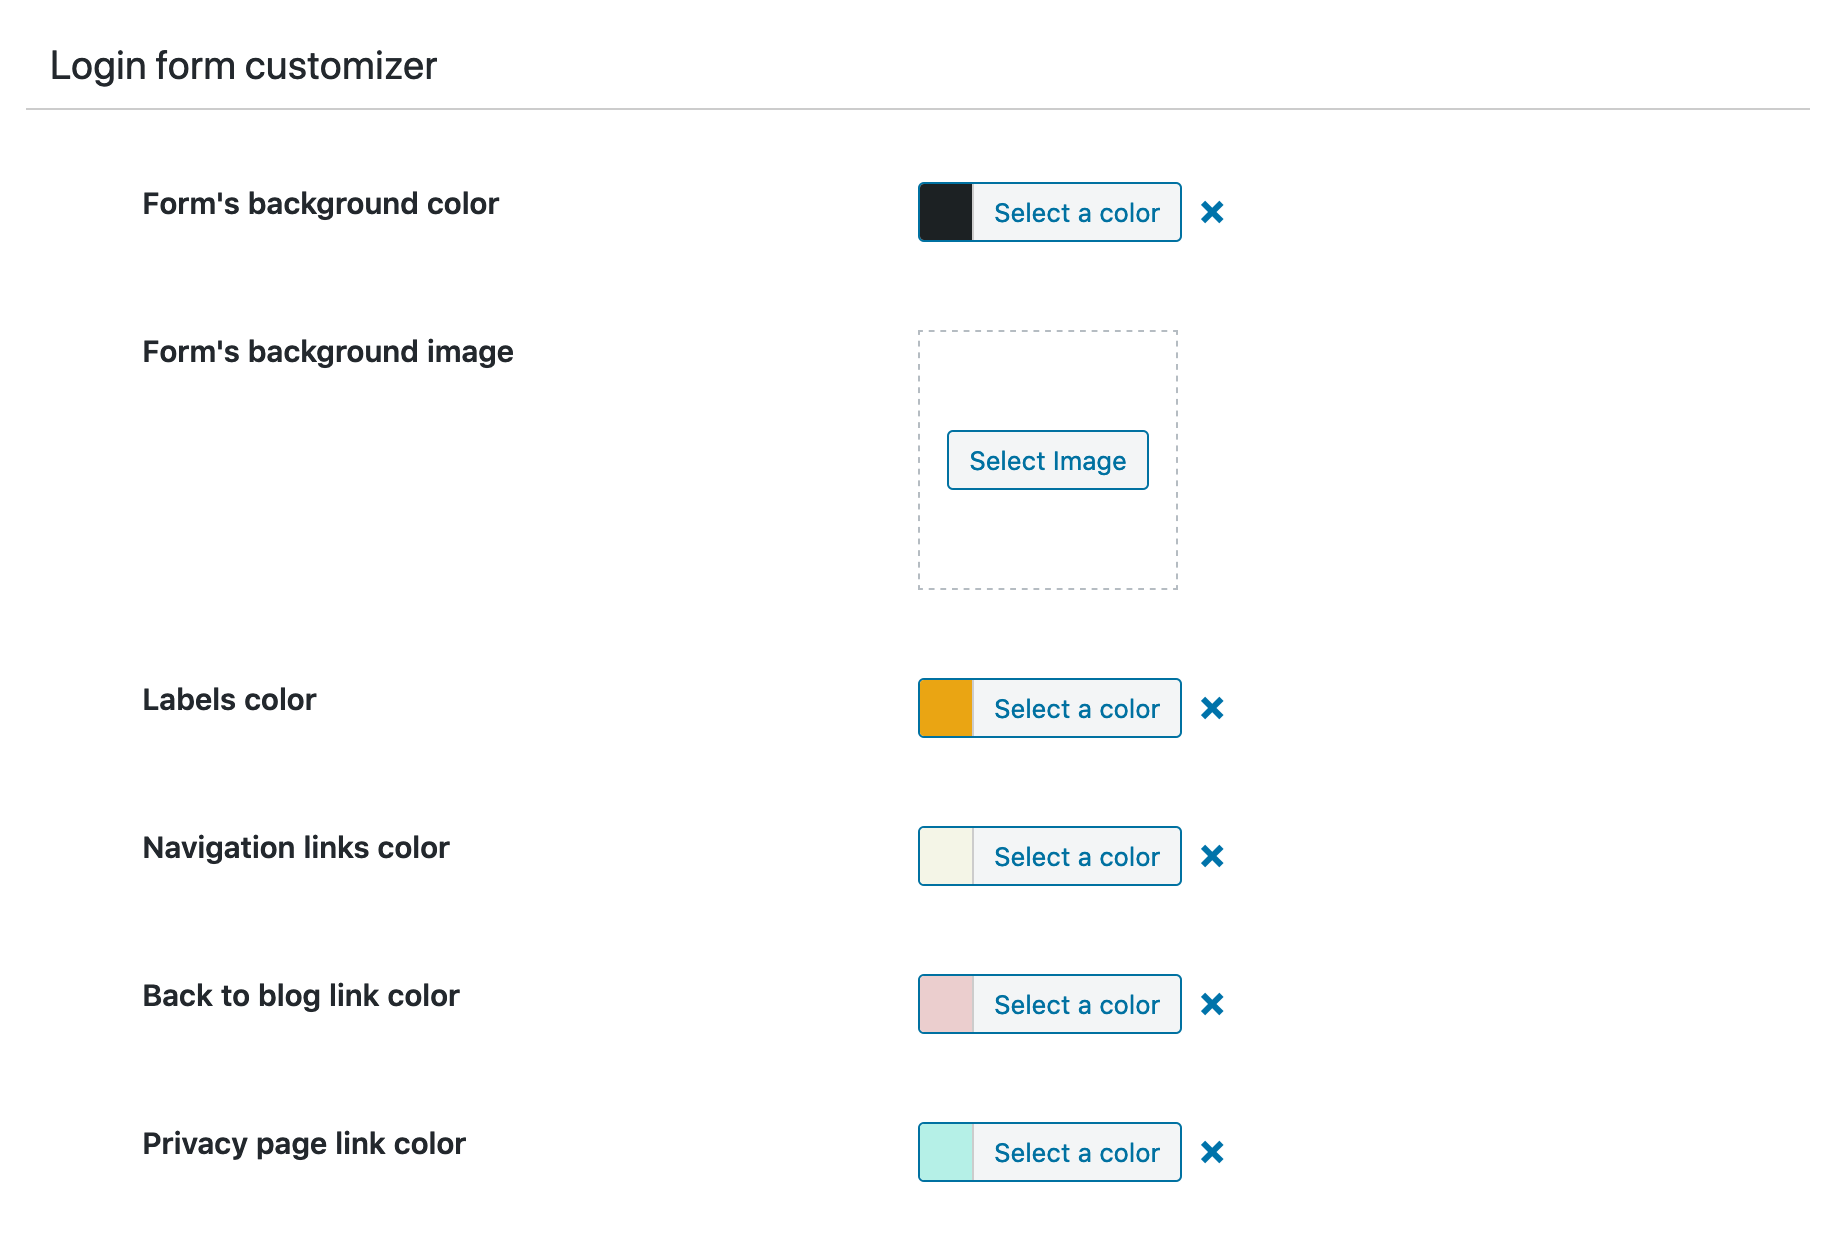Click the teal Privacy page color swatch
The height and width of the screenshot is (1236, 1836).
[x=944, y=1152]
